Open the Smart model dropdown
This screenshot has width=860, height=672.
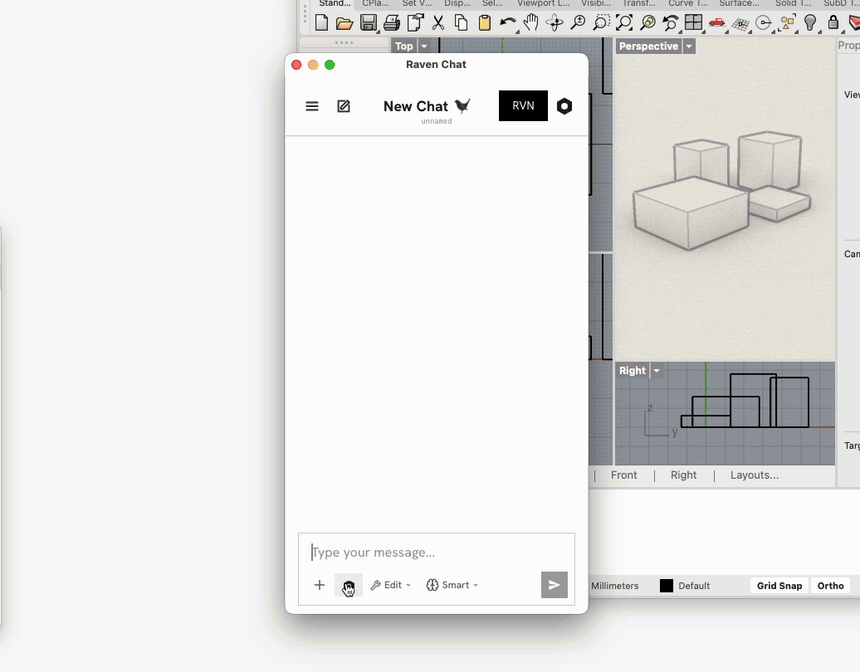pos(452,585)
